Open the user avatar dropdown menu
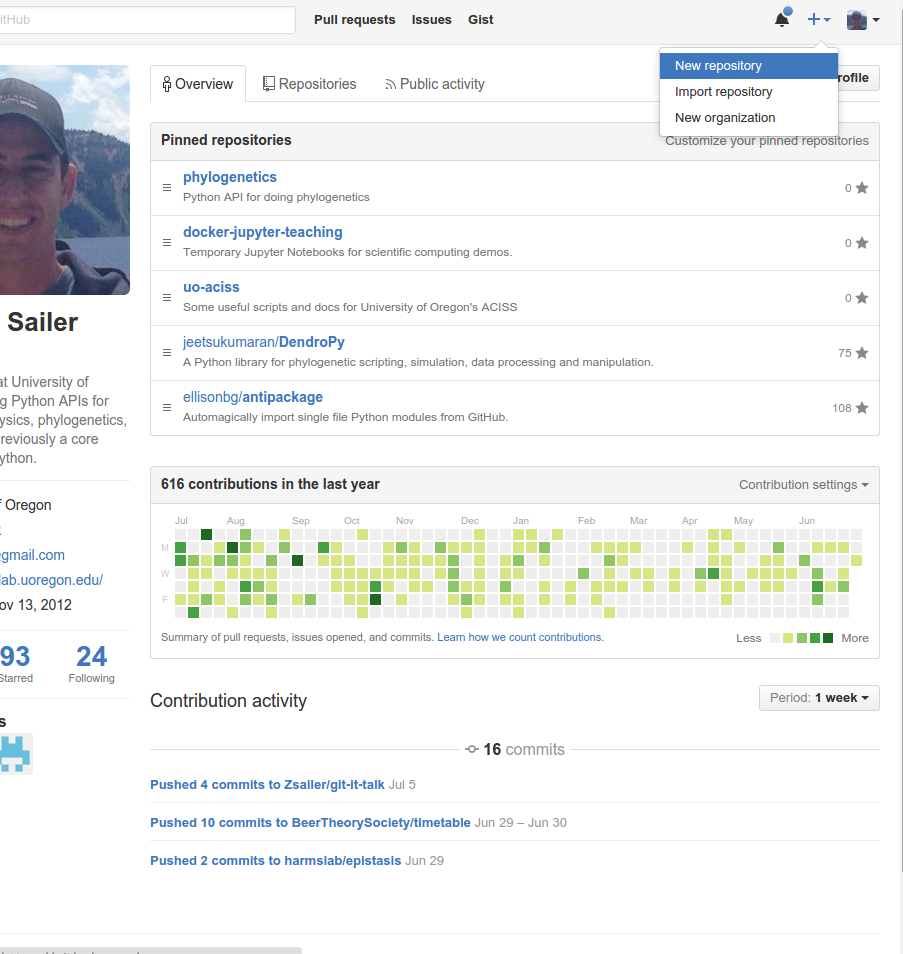Viewport: 903px width, 954px height. point(863,20)
